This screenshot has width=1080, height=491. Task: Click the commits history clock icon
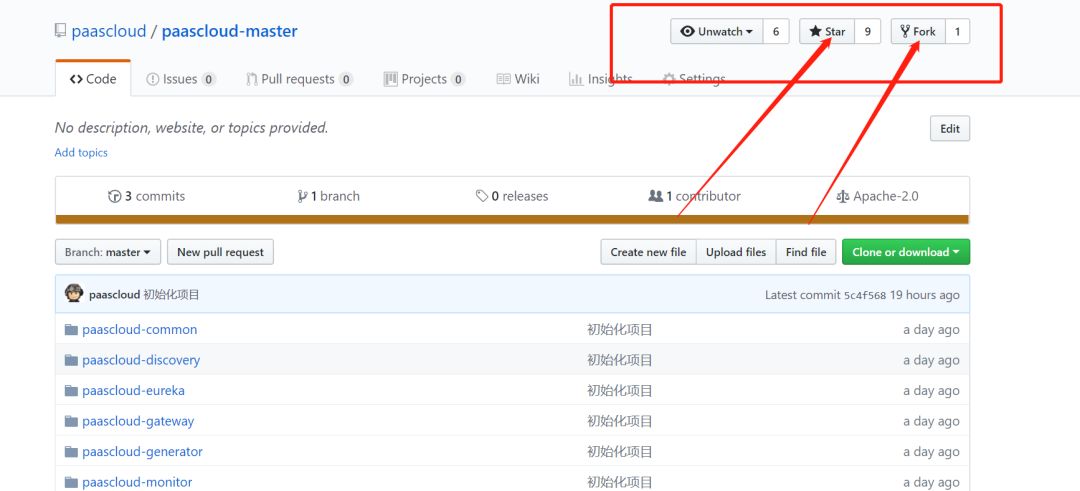pos(114,197)
